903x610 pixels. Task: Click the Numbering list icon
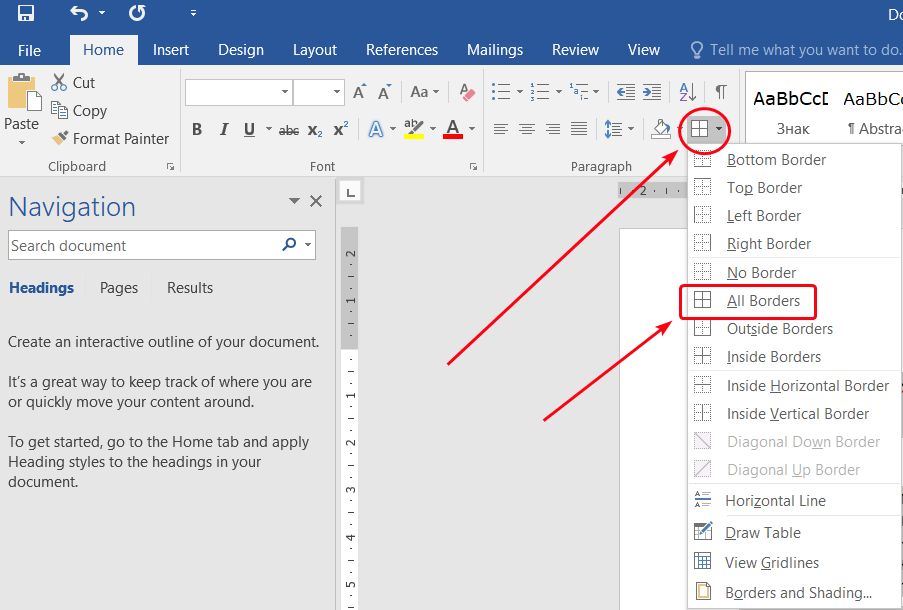click(540, 92)
